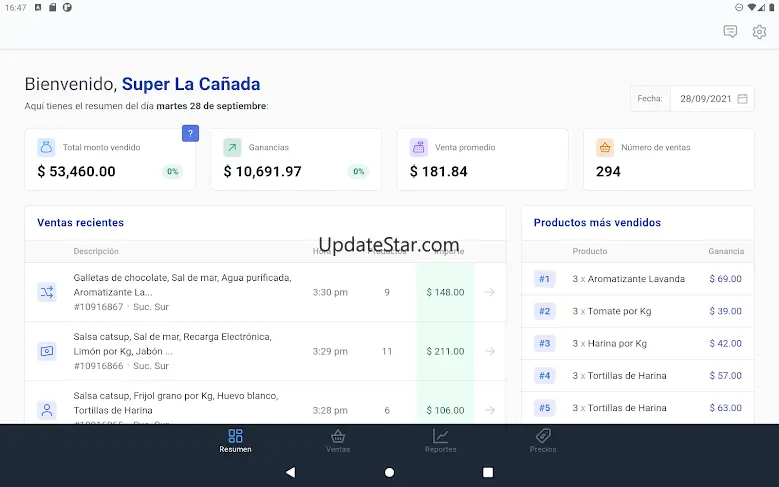Click the 3:29 pm time cell

pos(330,351)
